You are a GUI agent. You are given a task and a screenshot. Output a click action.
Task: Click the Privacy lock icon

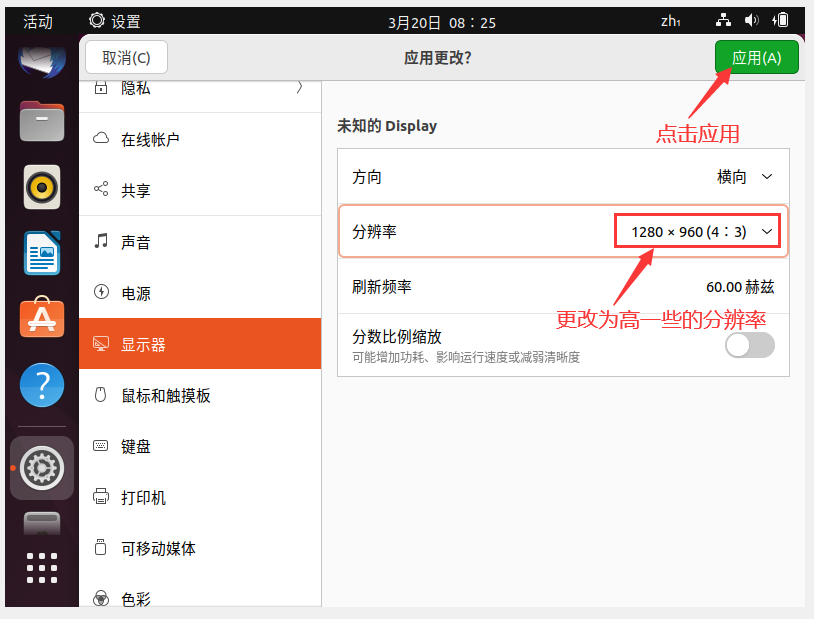101,87
